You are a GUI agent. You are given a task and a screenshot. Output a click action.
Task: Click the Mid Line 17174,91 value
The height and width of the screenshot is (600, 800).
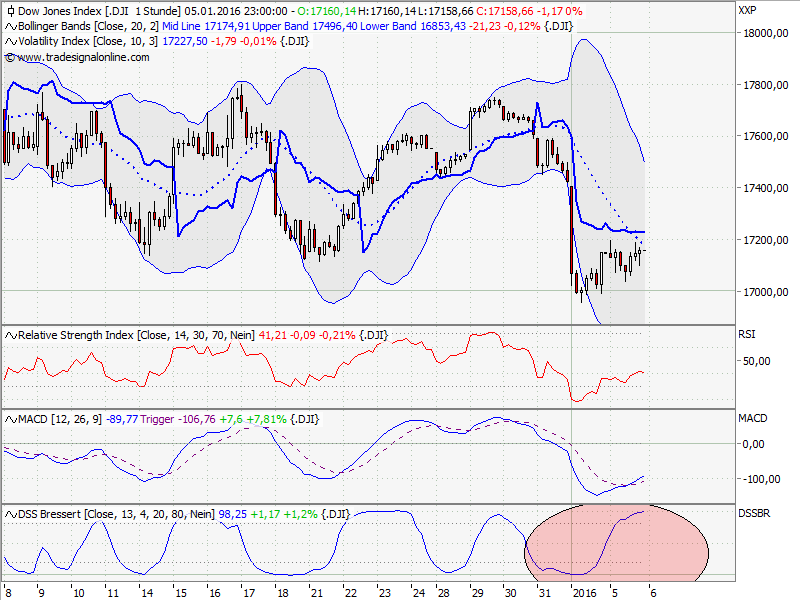(x=206, y=26)
